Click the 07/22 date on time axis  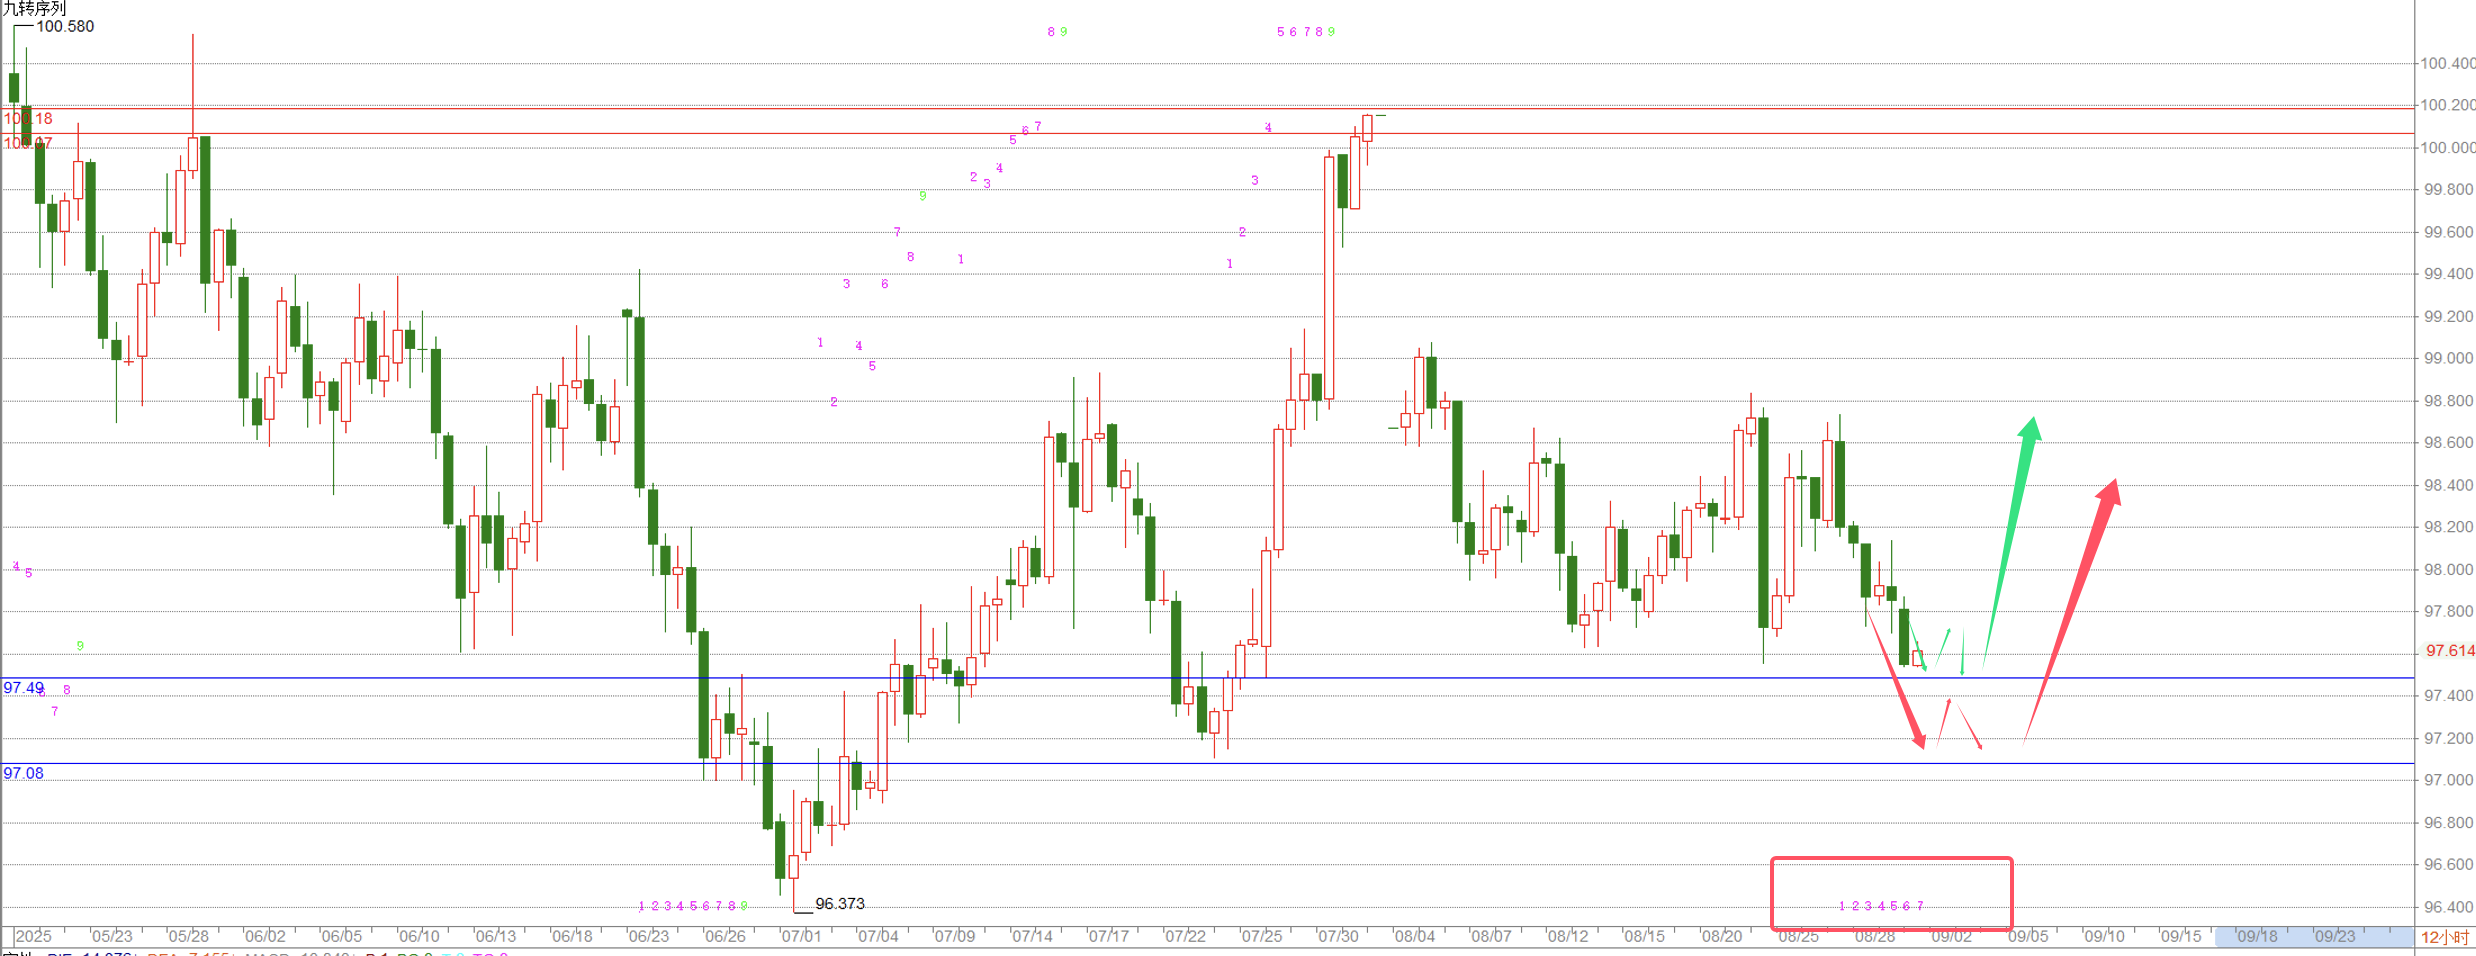click(1185, 937)
